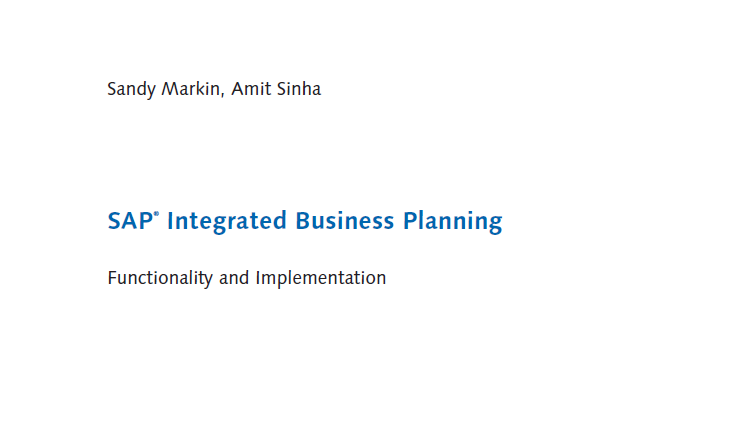Place cursor on capital "F" of Functionality
The image size is (754, 441).
coord(112,278)
